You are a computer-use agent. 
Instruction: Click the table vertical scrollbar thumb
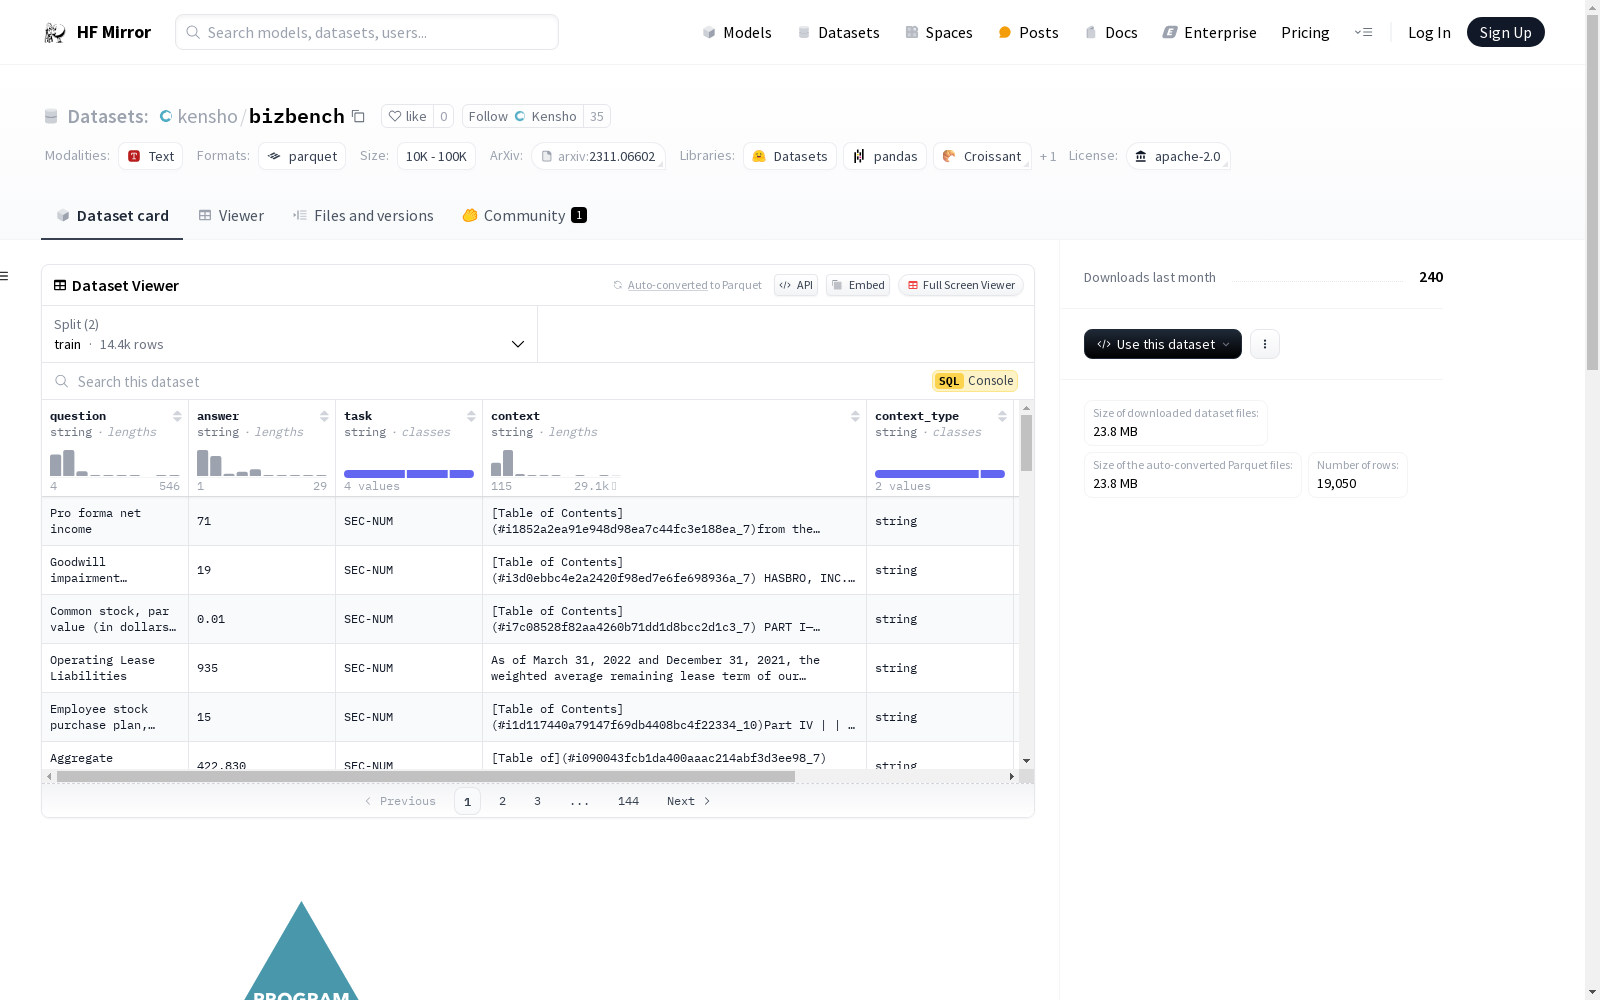[1026, 443]
